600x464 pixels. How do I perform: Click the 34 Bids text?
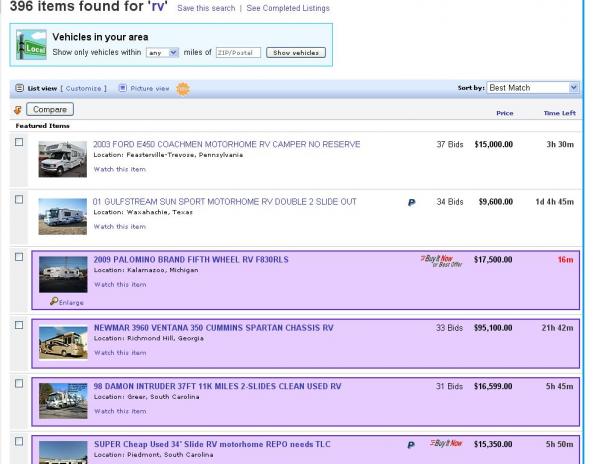coord(450,202)
